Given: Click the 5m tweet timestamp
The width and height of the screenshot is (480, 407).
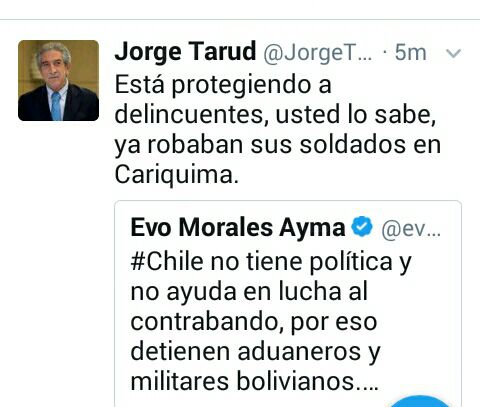Looking at the screenshot, I should (x=410, y=53).
